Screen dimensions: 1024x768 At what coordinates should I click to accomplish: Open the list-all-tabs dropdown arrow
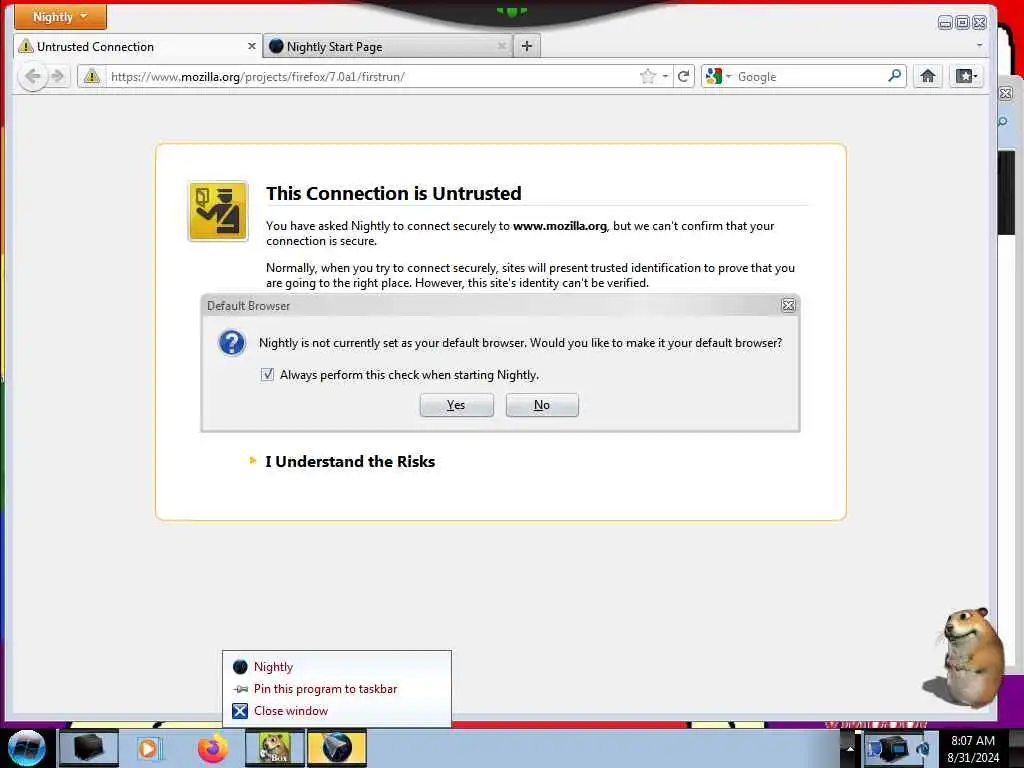979,45
